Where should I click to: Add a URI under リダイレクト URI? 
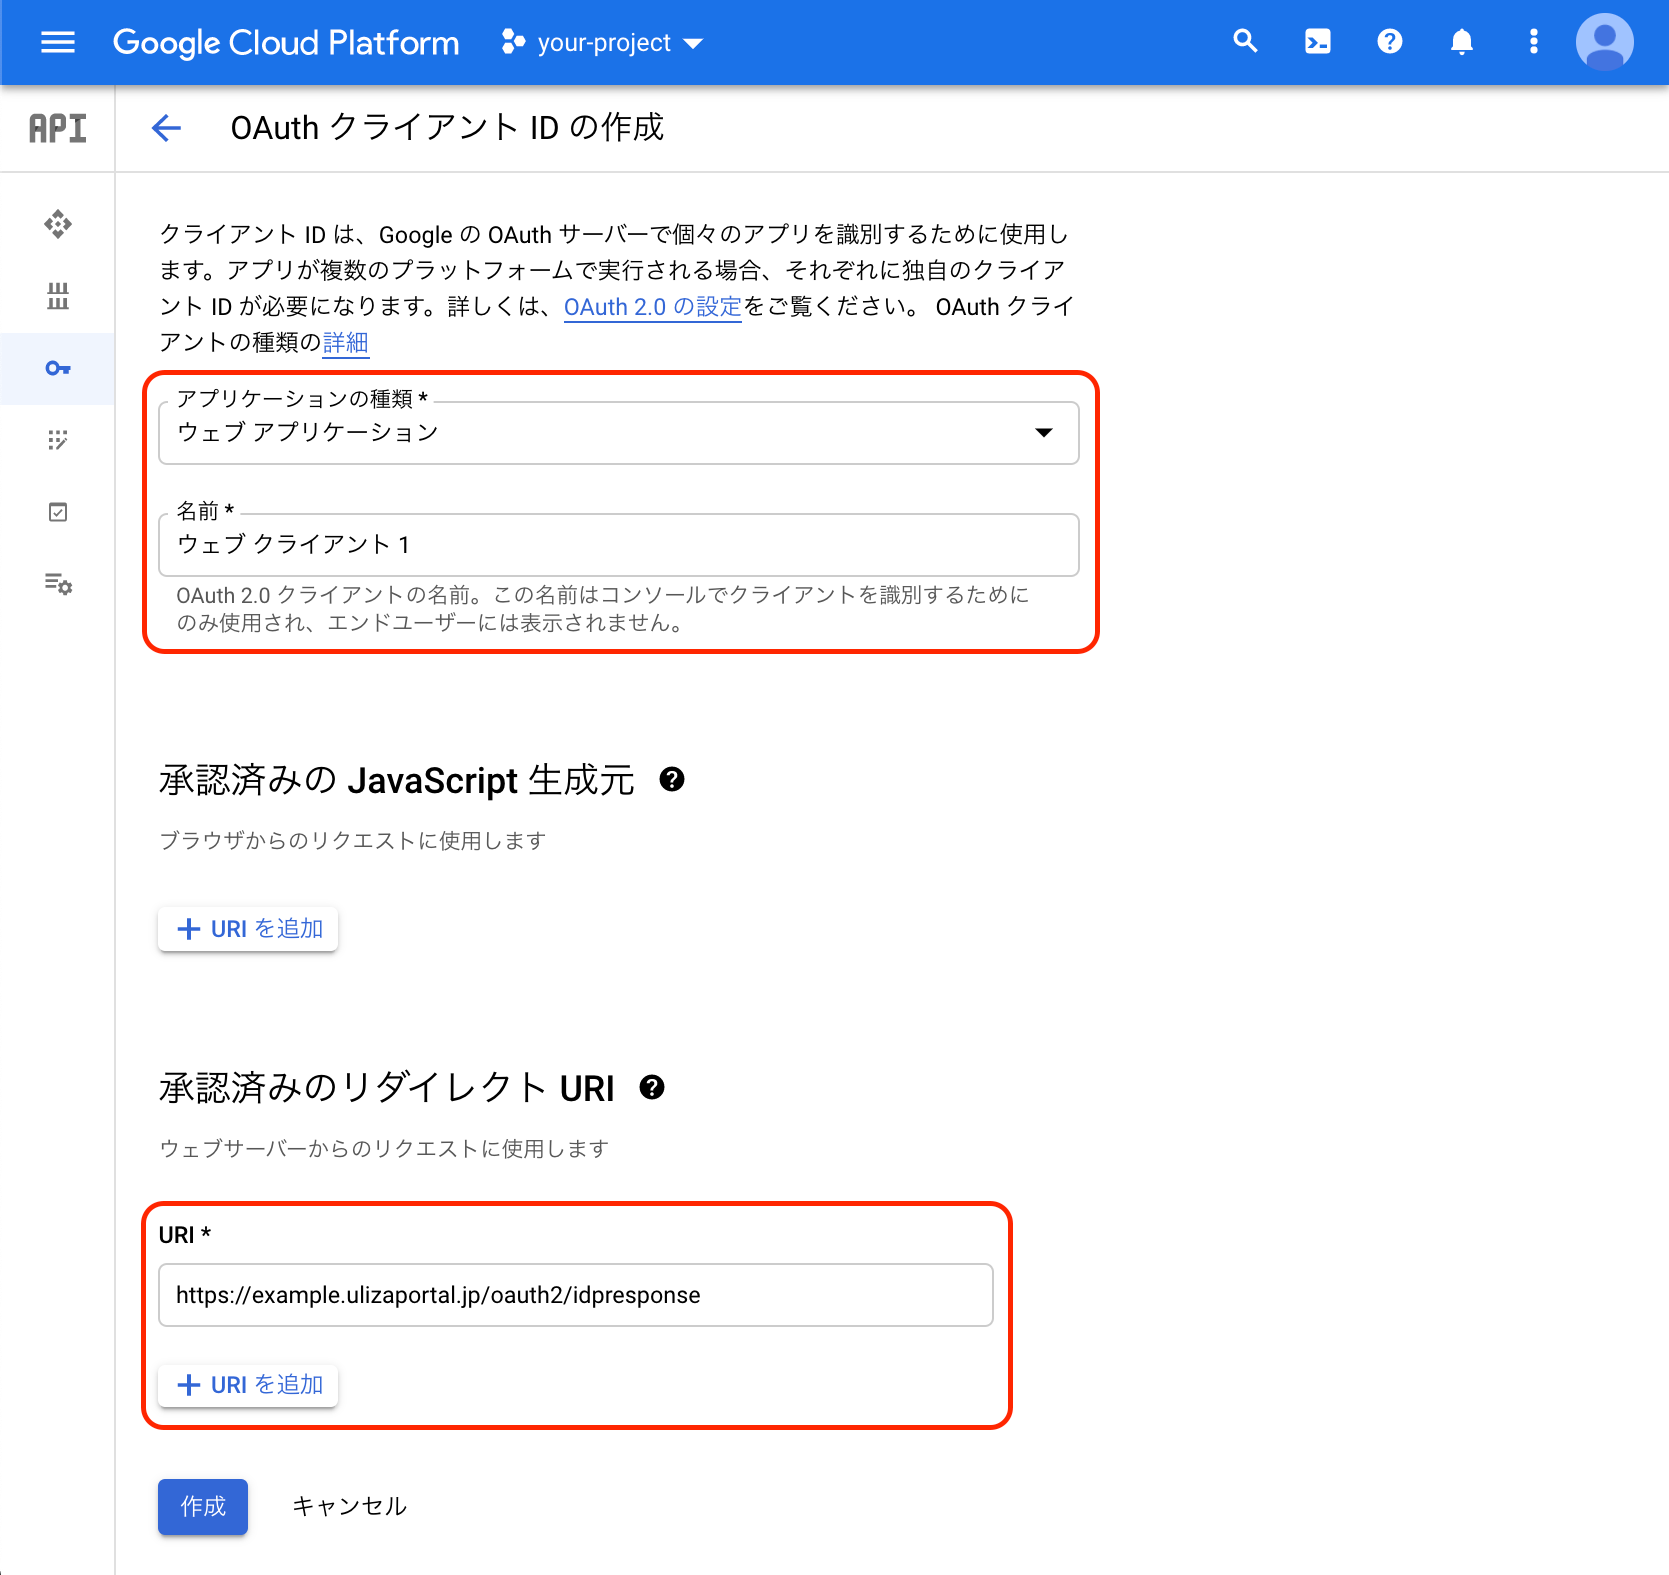[x=248, y=1385]
